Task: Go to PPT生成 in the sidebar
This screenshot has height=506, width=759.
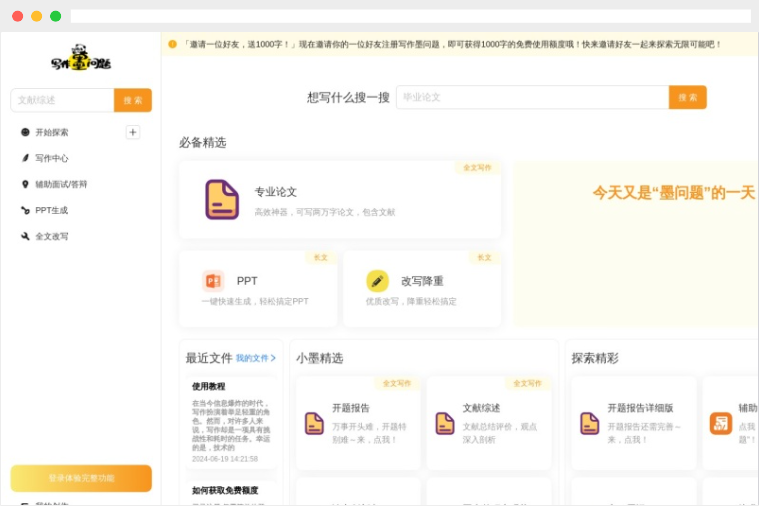Action: tap(51, 210)
